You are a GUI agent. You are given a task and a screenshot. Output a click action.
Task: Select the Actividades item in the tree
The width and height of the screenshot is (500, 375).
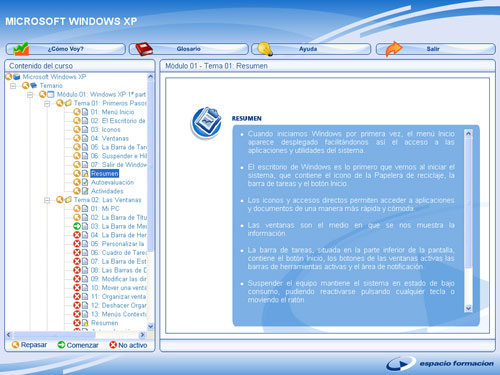107,191
